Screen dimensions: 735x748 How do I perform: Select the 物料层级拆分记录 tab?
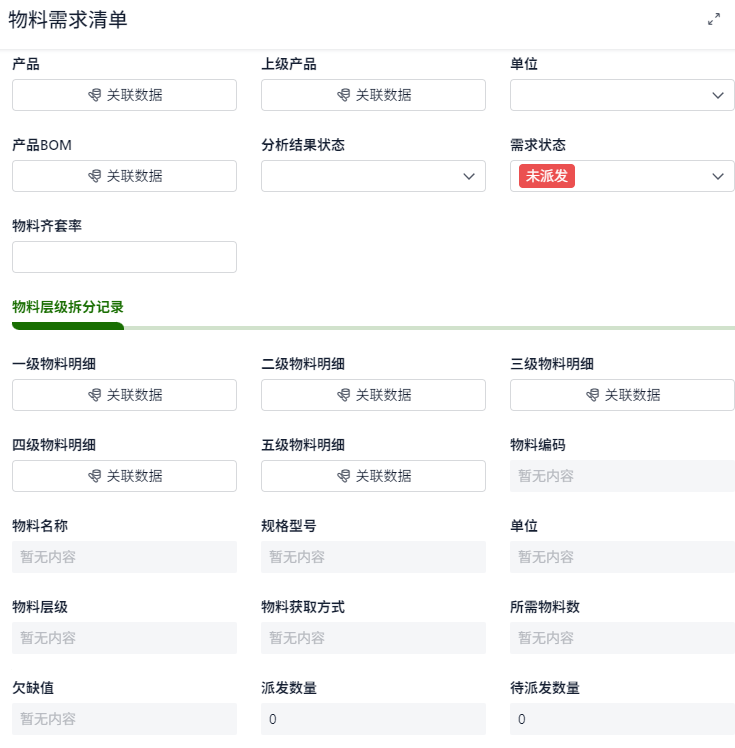point(68,307)
